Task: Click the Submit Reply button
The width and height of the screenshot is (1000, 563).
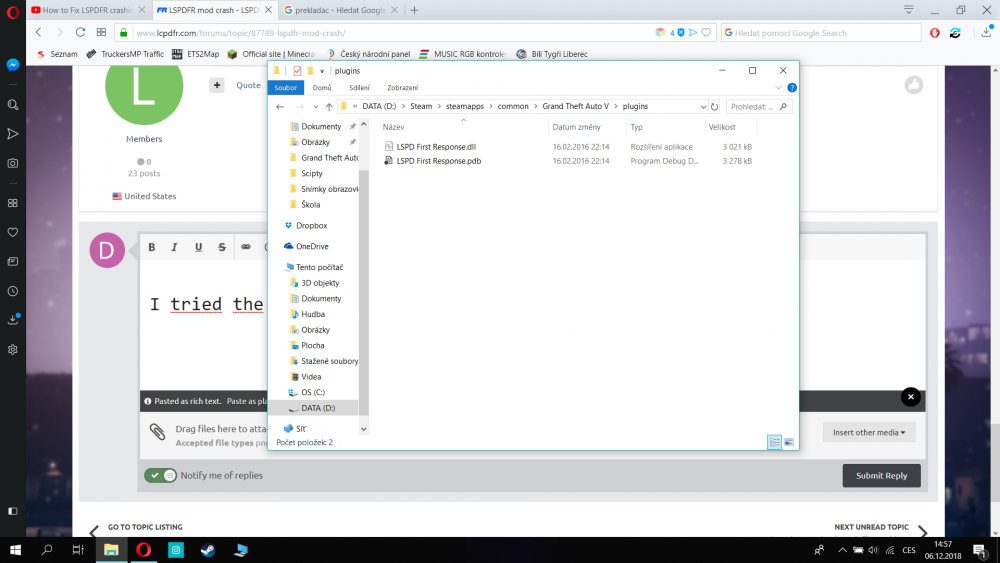Action: [881, 476]
